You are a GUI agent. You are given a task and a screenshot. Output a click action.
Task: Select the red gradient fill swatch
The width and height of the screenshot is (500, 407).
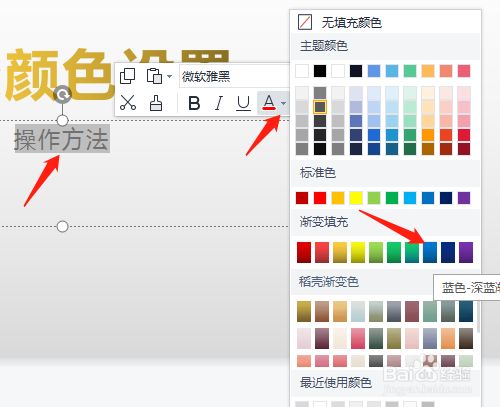(x=304, y=252)
